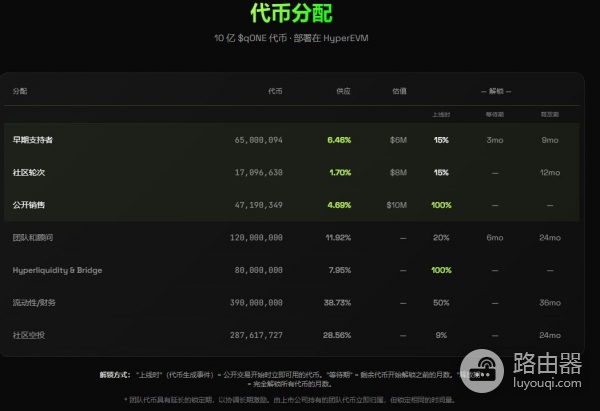Click the 上线时 sub-header
The width and height of the screenshot is (600, 411).
441,114
